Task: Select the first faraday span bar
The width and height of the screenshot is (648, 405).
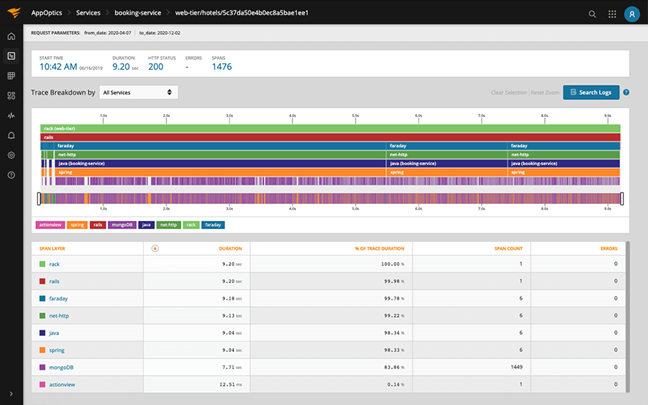Action: [219, 146]
